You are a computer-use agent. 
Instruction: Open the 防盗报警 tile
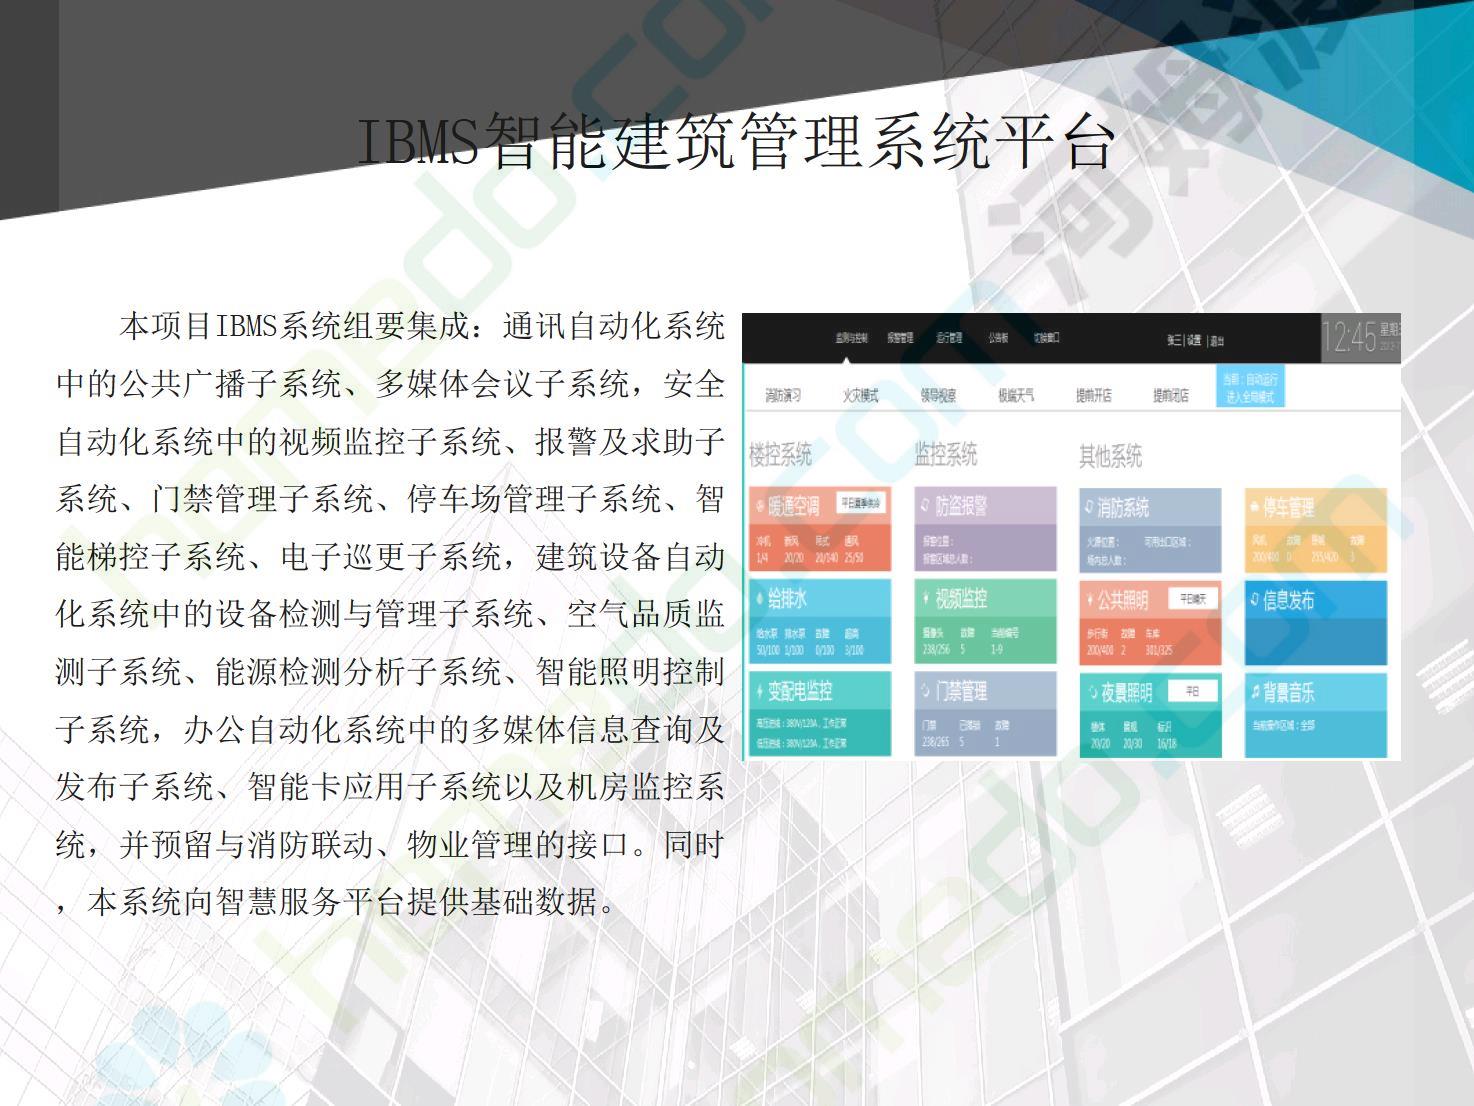tap(985, 529)
